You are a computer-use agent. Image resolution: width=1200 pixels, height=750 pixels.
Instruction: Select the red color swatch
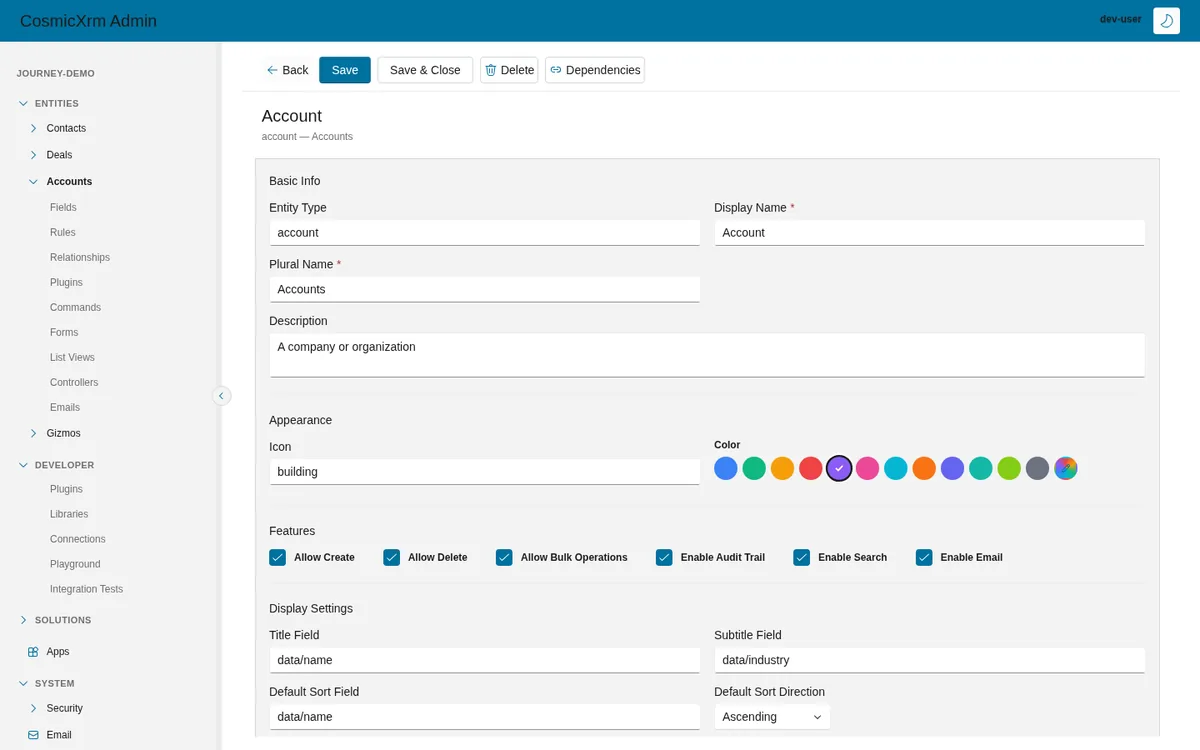811,468
